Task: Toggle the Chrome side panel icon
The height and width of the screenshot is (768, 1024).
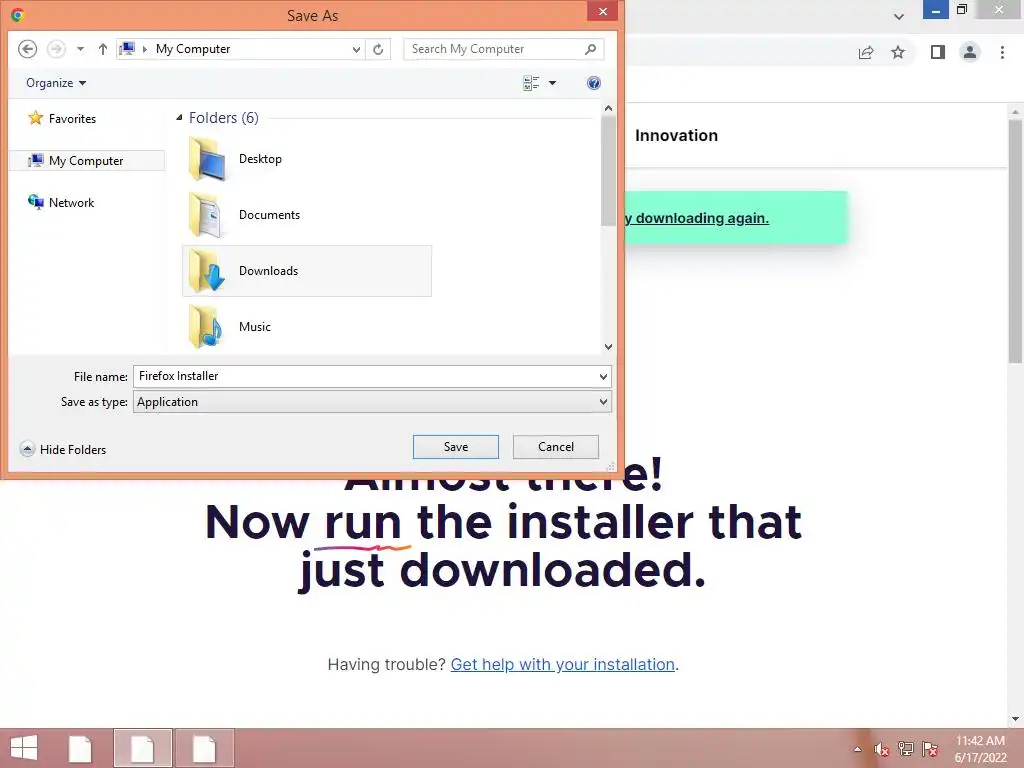Action: tap(938, 52)
